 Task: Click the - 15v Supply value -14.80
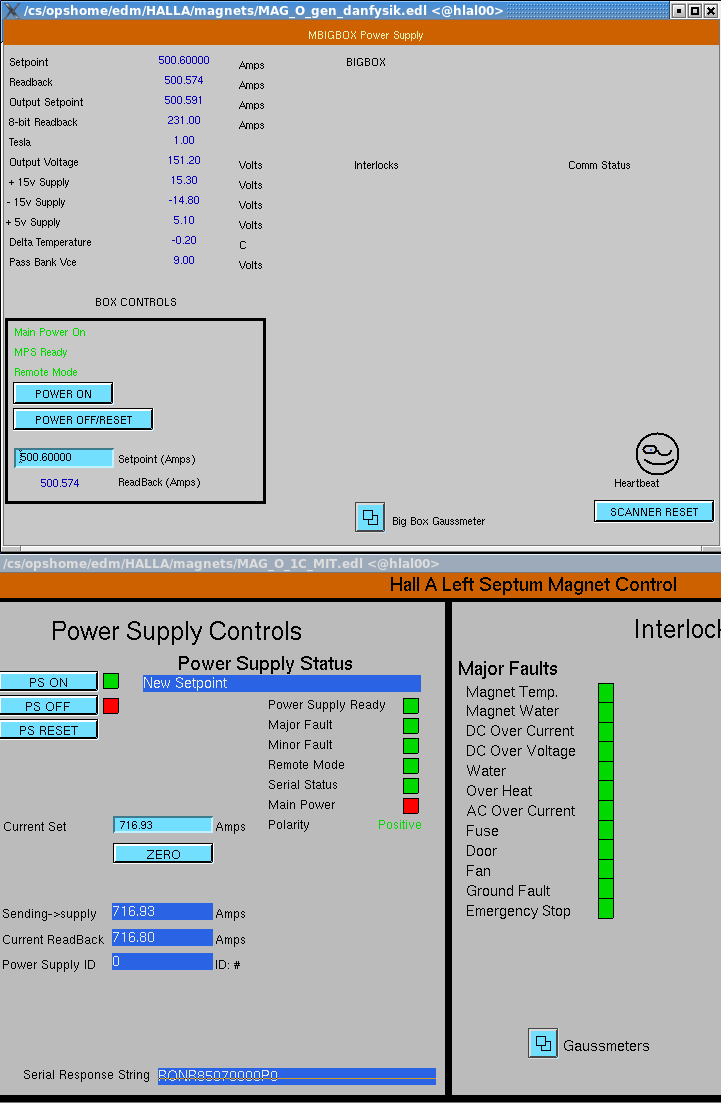click(184, 200)
